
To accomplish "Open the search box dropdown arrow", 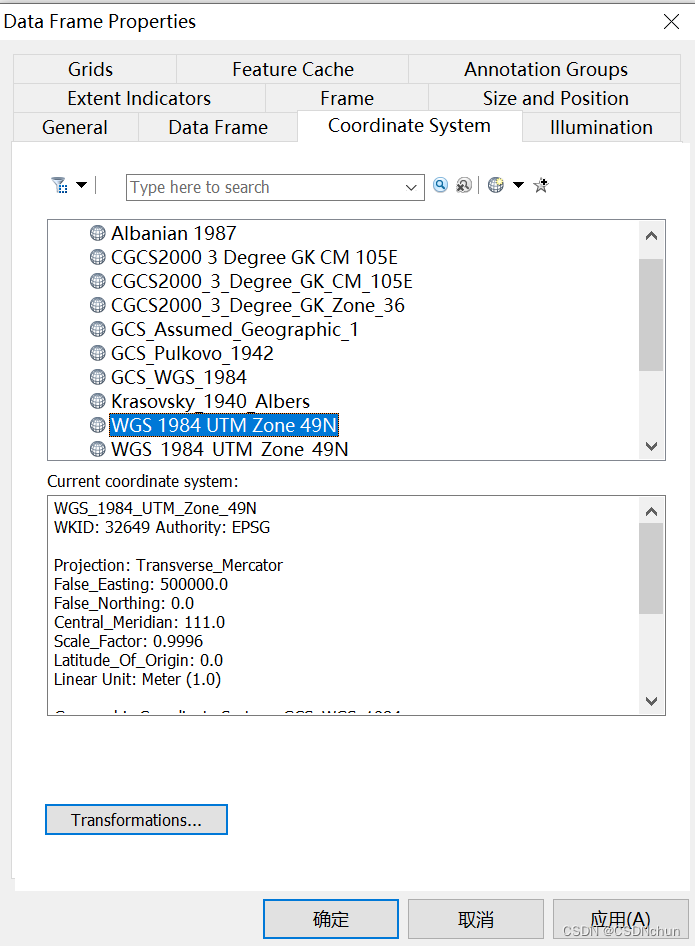I will point(411,187).
